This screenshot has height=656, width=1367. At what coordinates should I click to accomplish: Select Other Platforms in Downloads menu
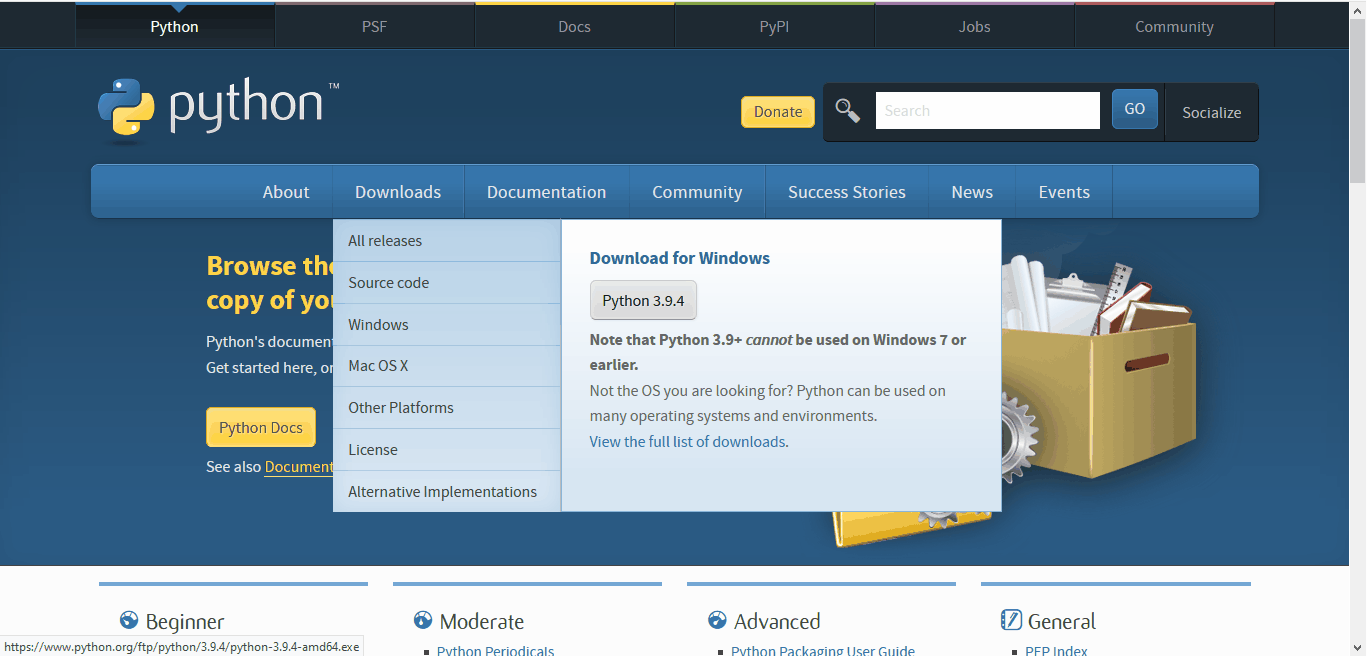[x=447, y=408]
